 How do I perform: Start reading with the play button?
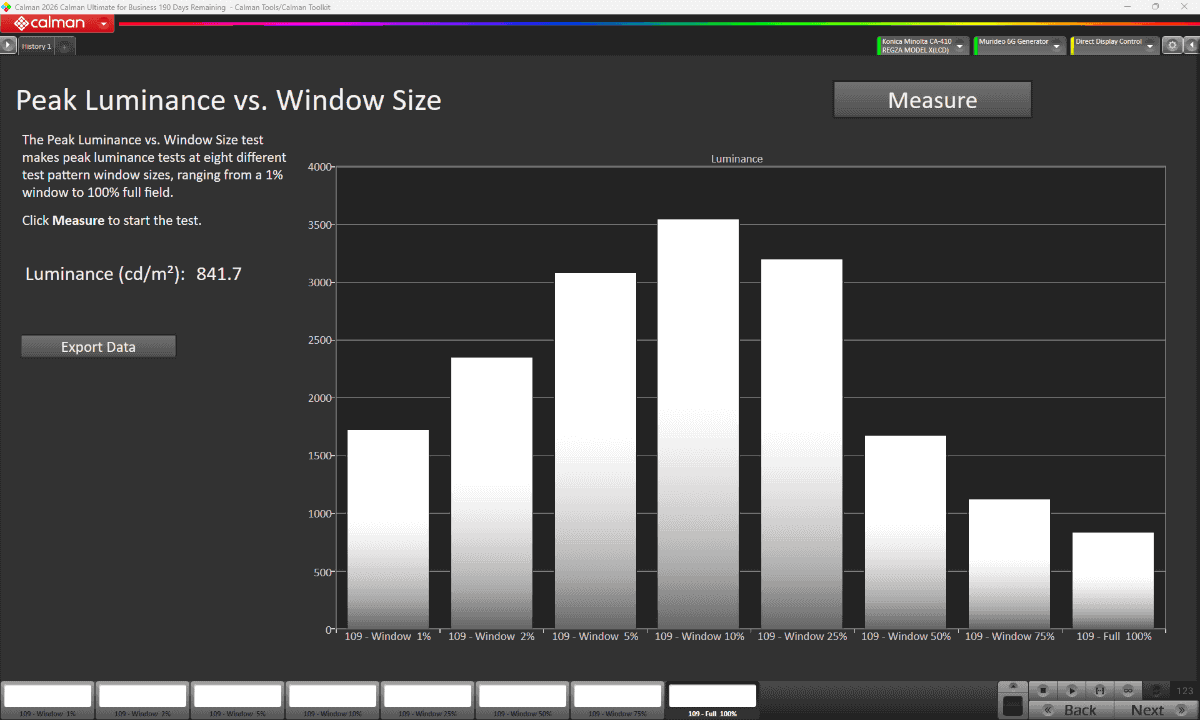[1071, 690]
